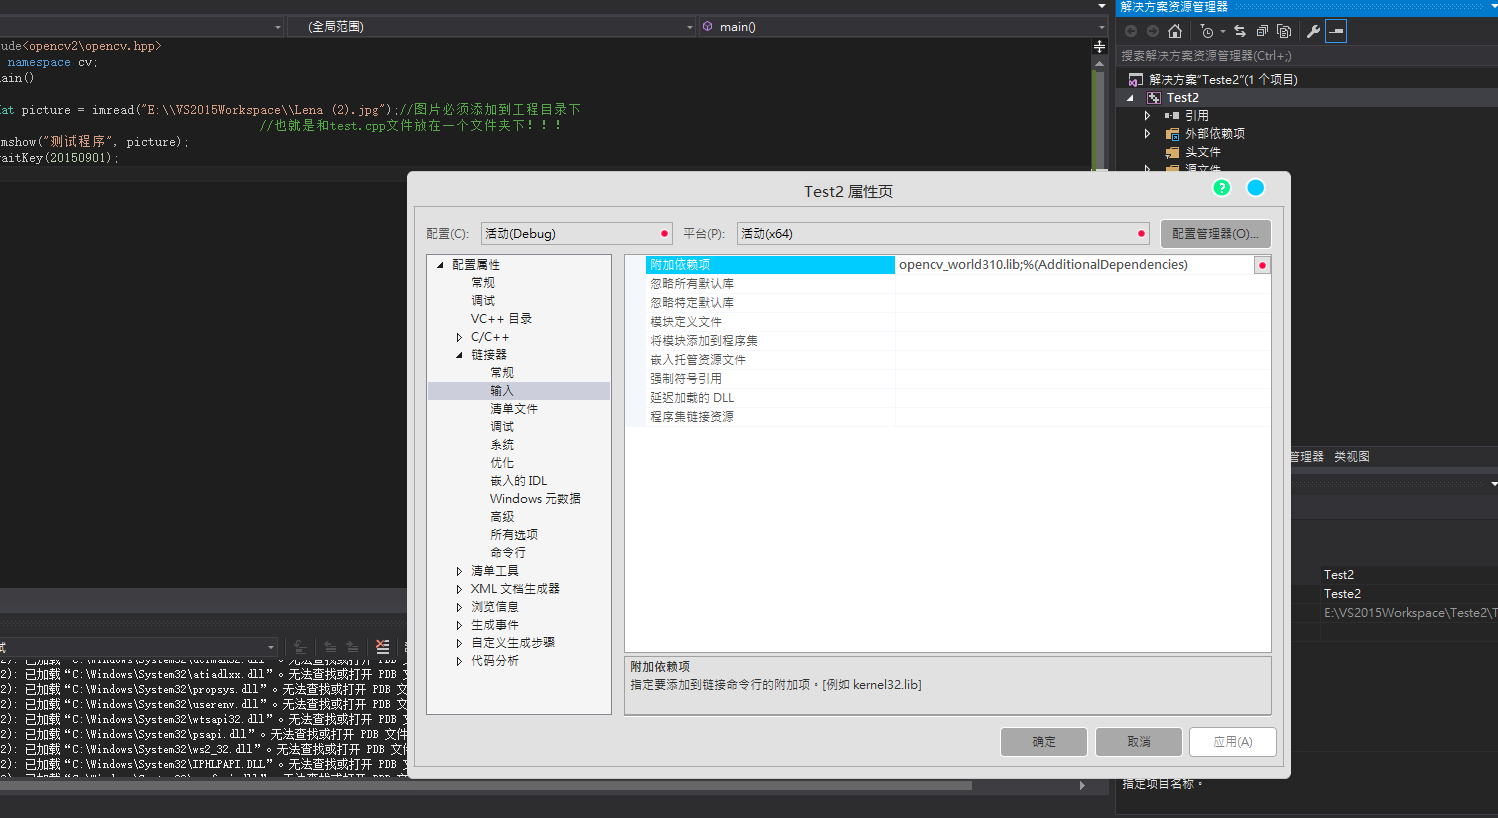Select 系统 under 链接器

point(501,445)
